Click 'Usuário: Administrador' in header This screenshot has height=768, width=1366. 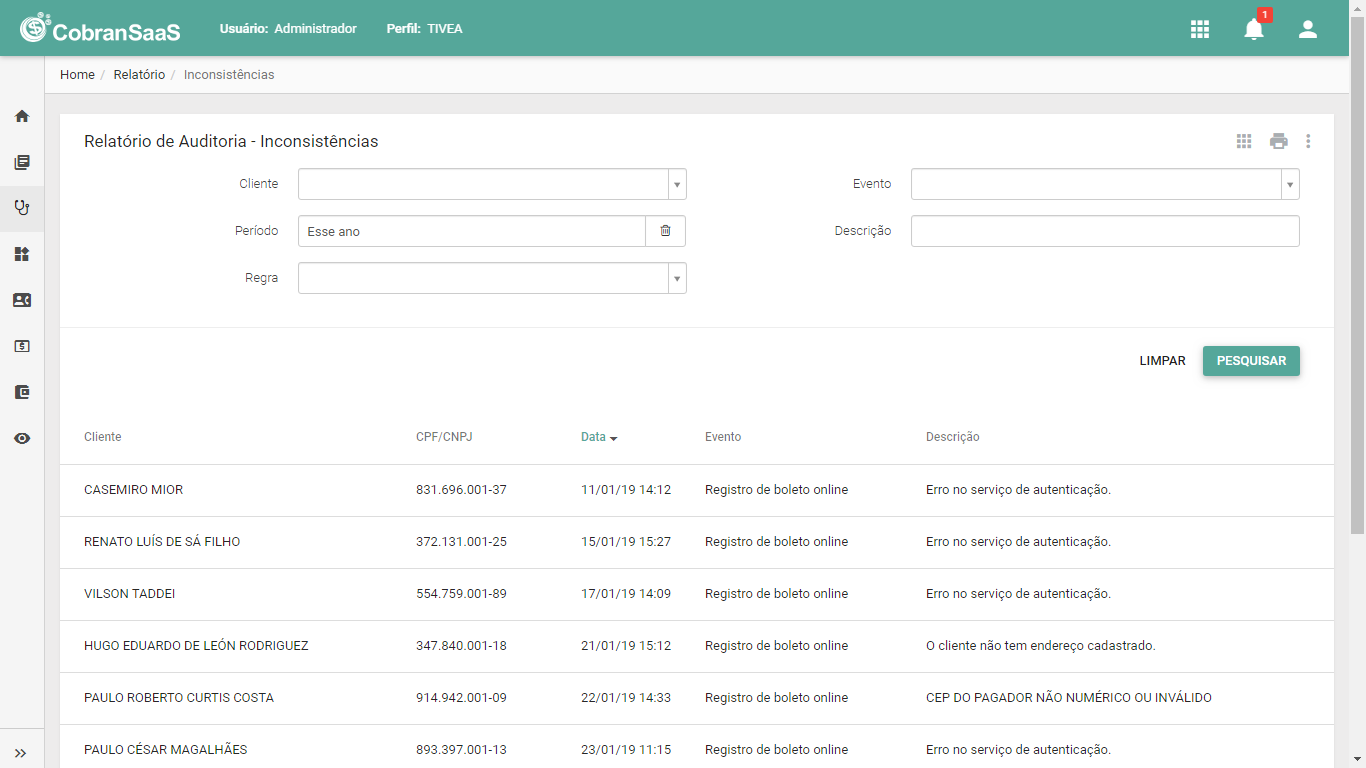click(288, 29)
